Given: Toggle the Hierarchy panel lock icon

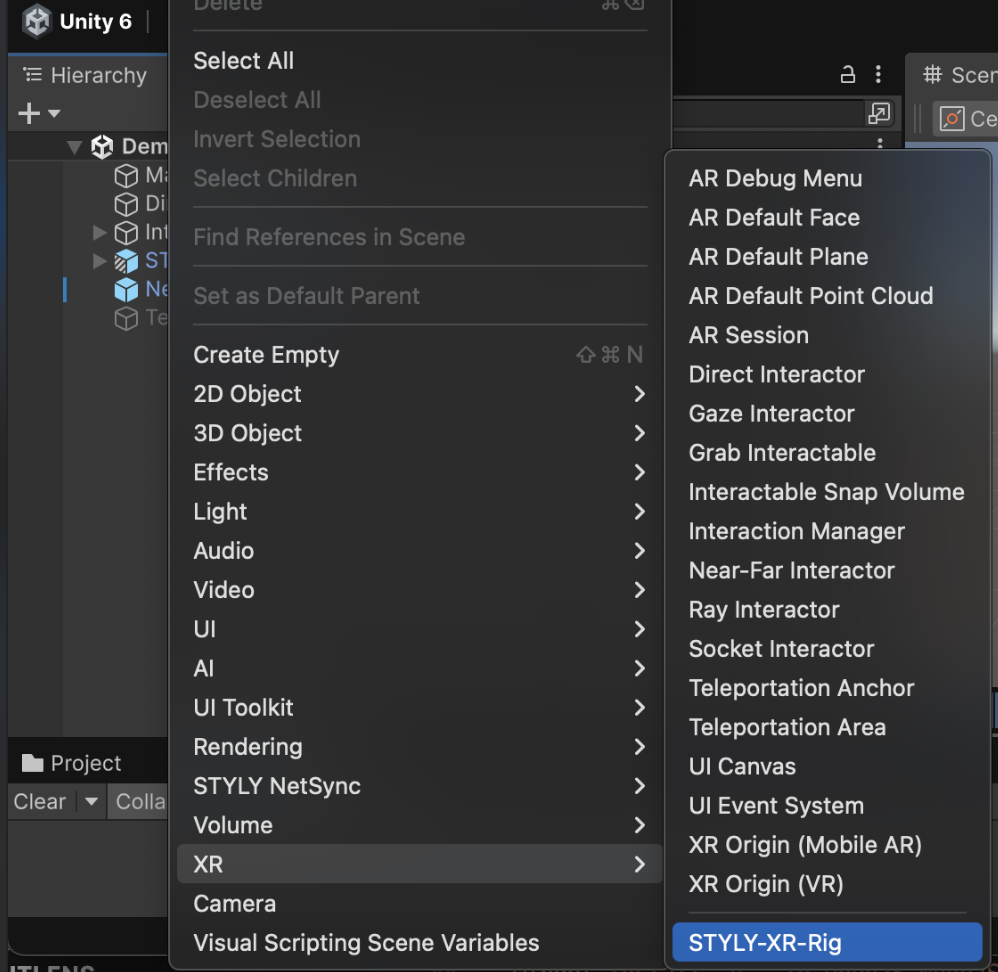Looking at the screenshot, I should (848, 75).
